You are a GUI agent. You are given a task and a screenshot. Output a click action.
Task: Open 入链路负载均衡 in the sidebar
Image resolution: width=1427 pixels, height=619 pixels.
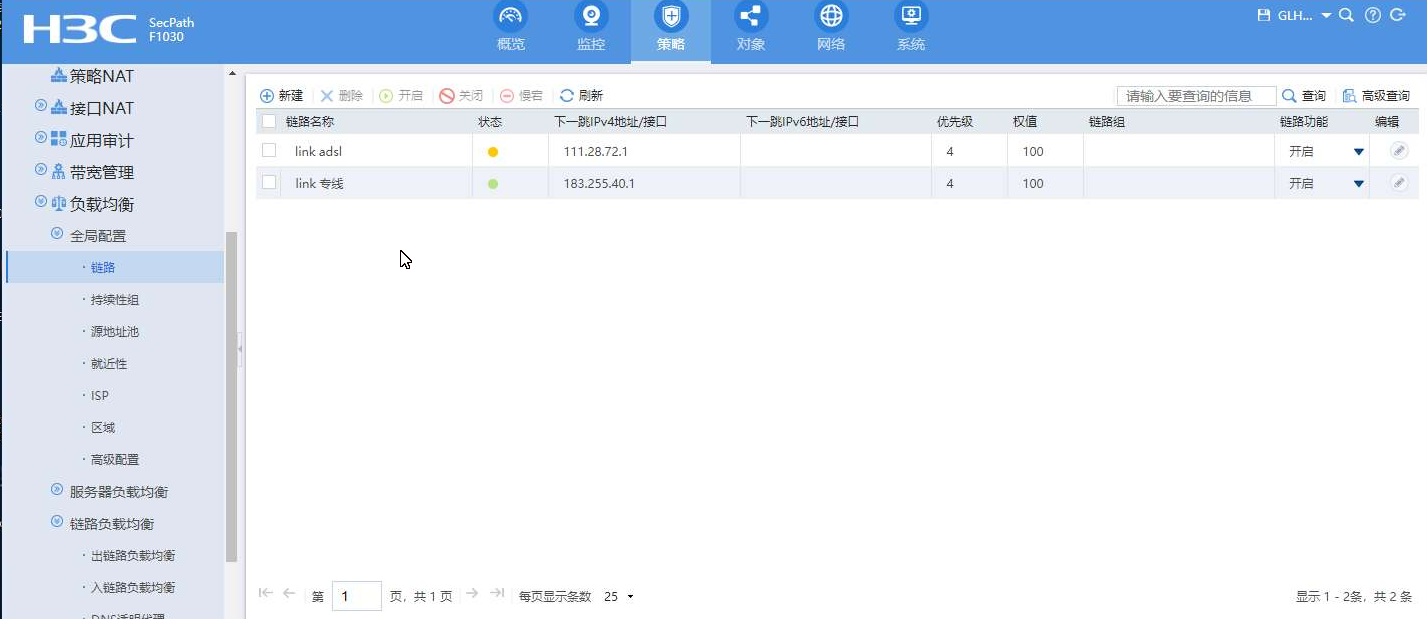(133, 588)
